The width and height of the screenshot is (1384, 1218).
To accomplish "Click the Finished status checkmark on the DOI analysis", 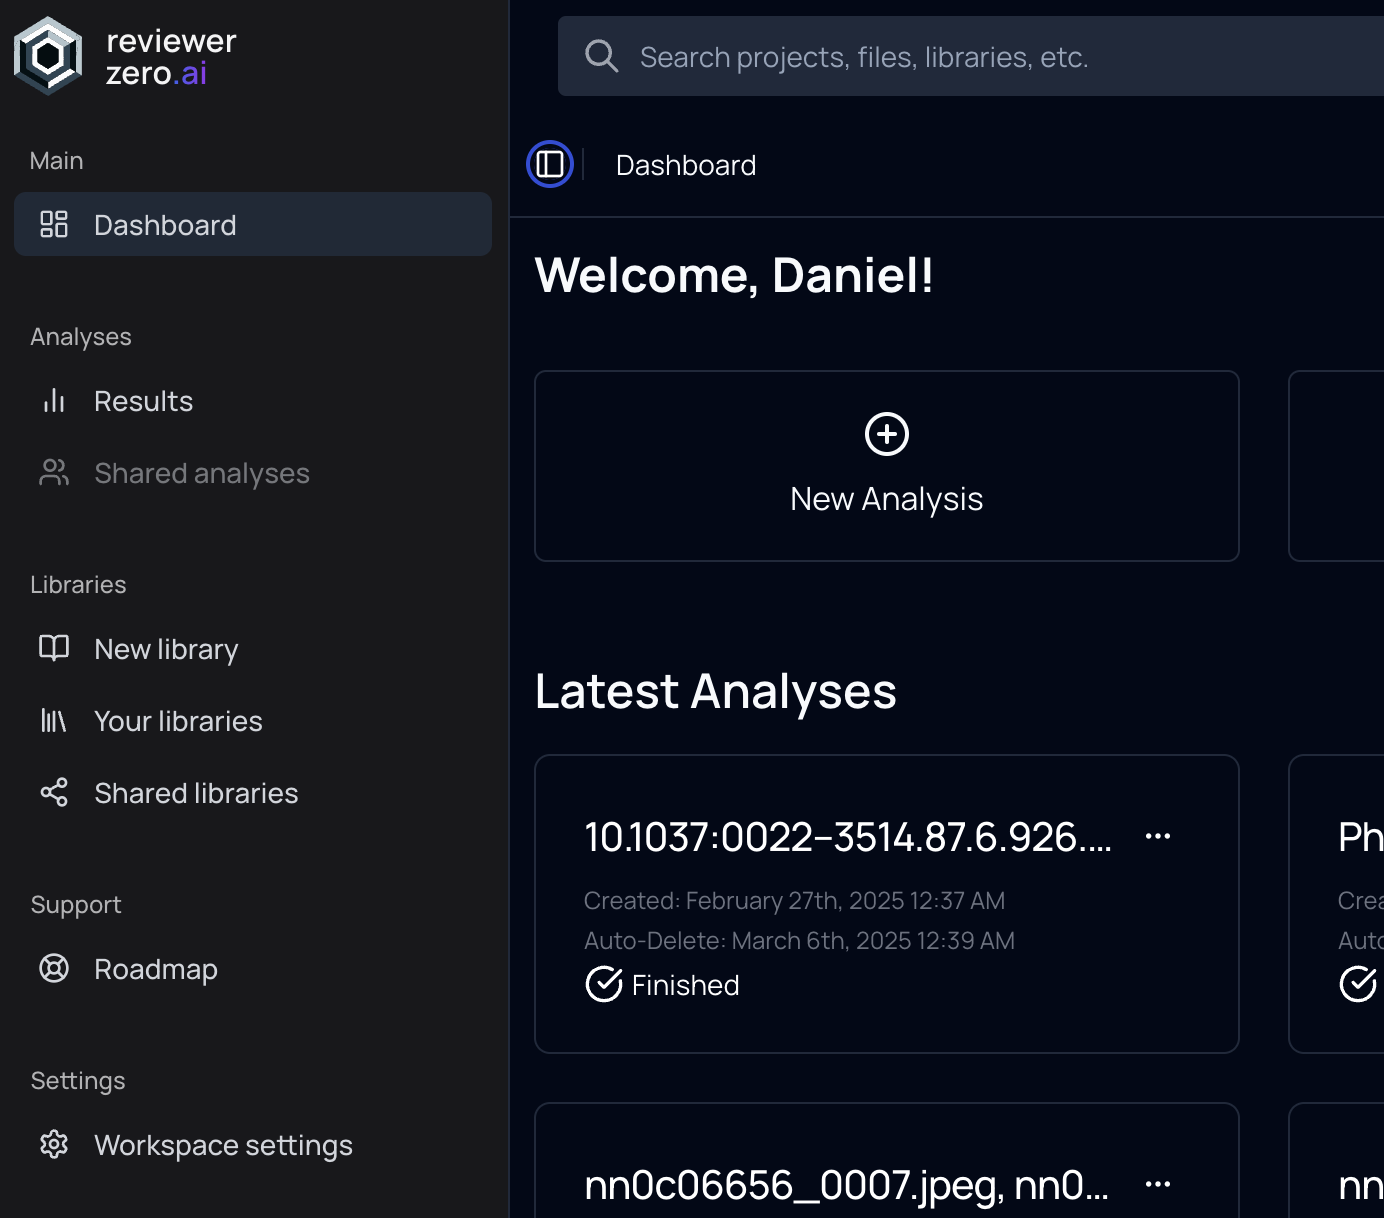I will click(x=603, y=984).
